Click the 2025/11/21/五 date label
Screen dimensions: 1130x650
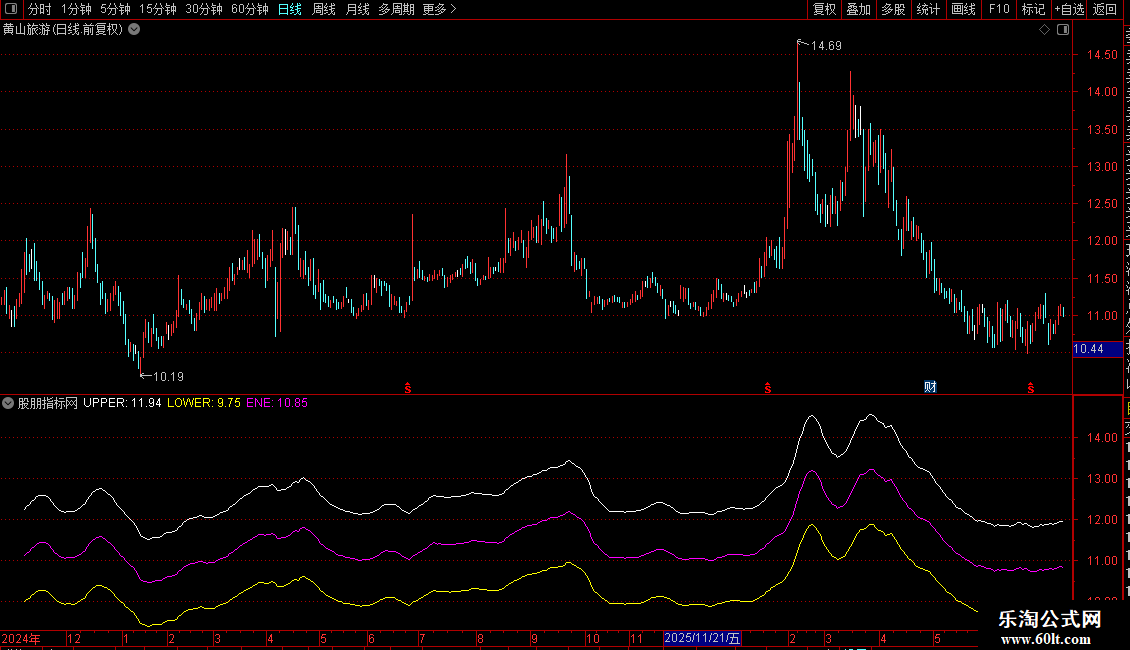tap(702, 638)
